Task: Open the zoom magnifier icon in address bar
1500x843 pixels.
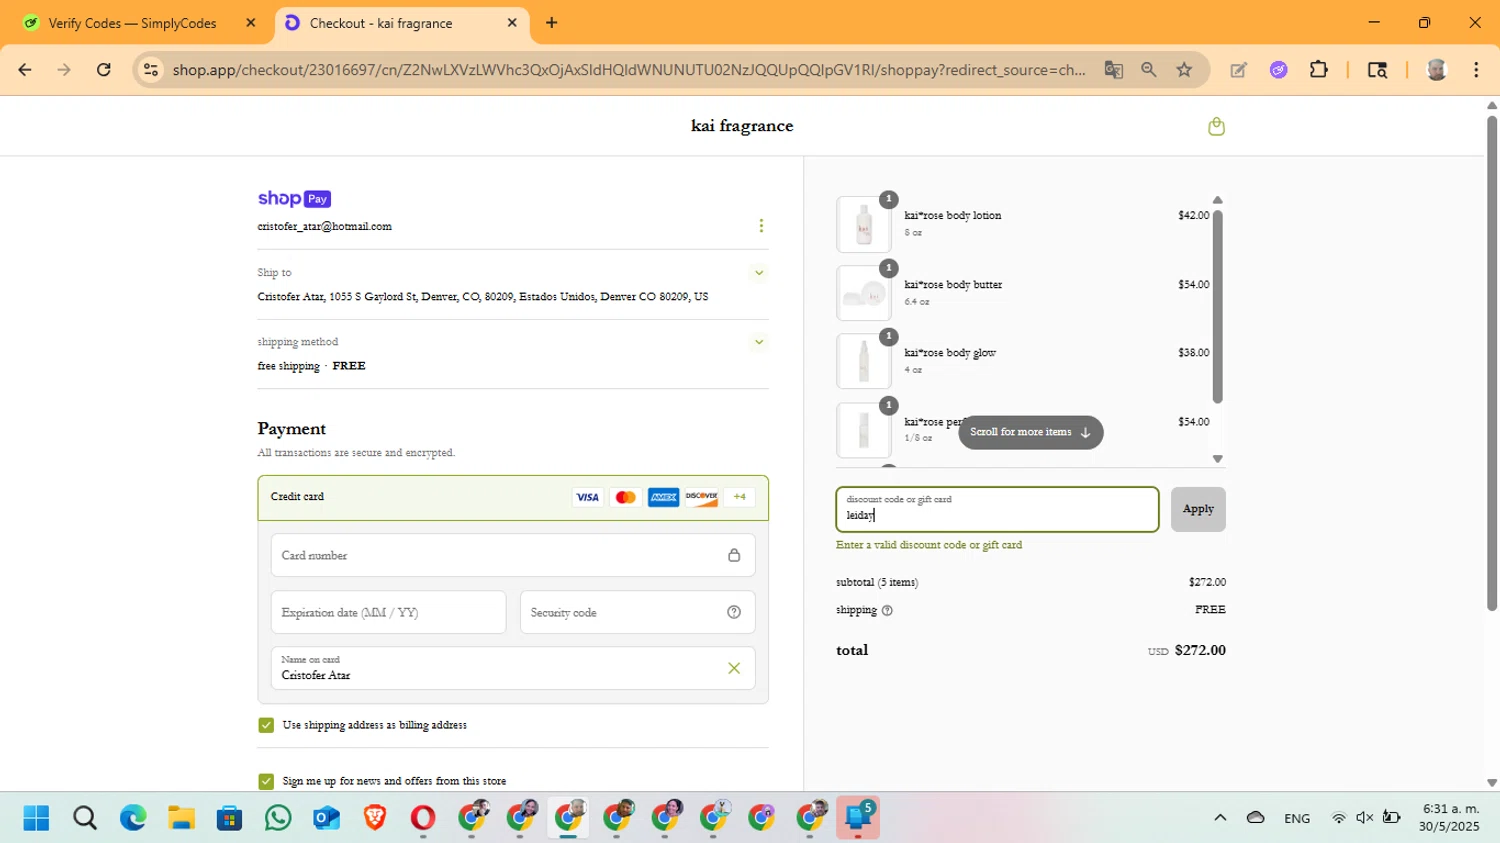Action: [1149, 70]
